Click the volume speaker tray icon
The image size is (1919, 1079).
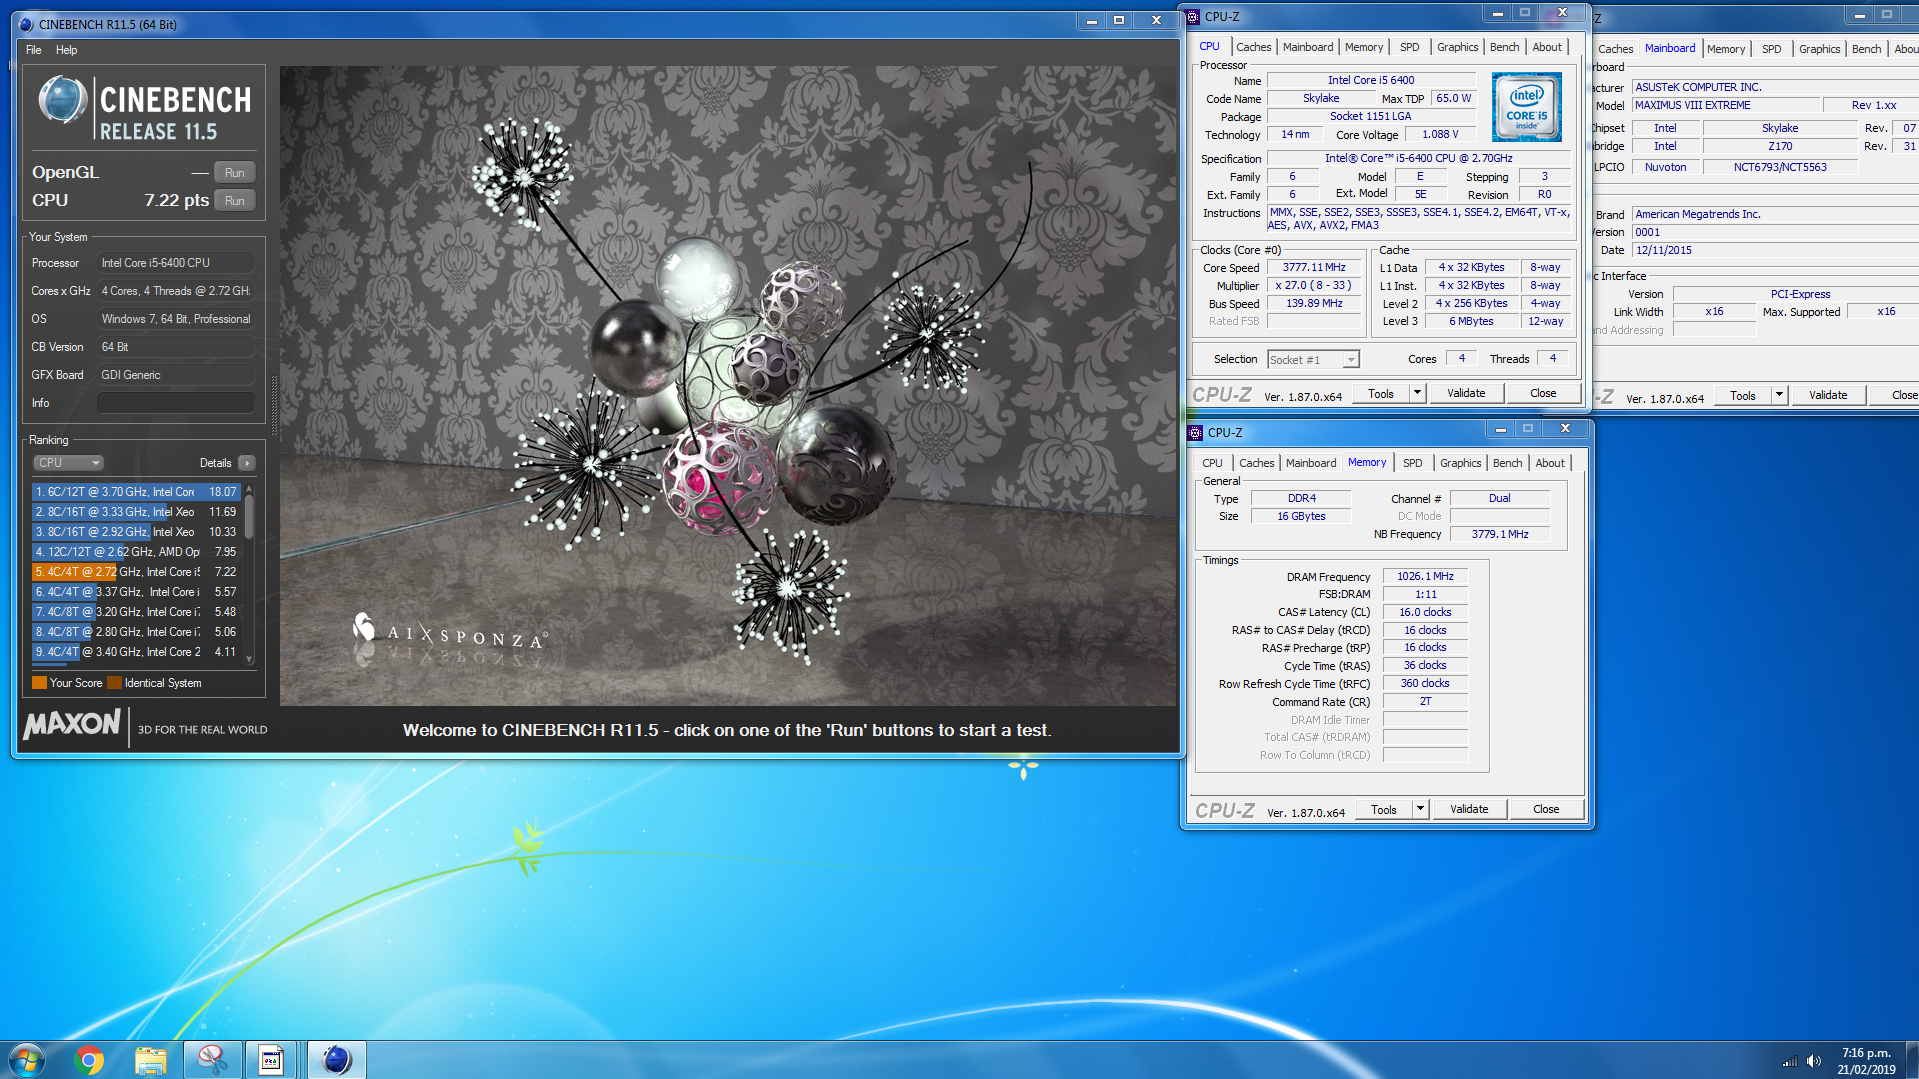point(1813,1062)
